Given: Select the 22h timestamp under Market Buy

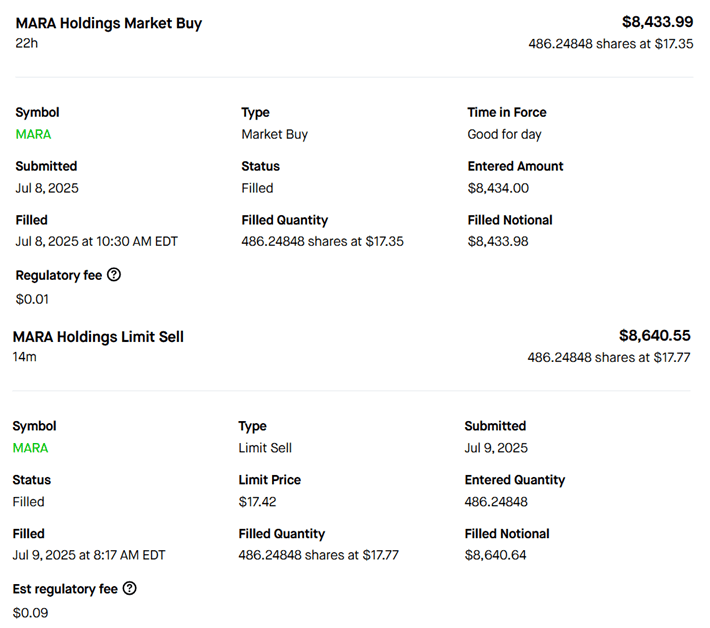Looking at the screenshot, I should pos(26,44).
